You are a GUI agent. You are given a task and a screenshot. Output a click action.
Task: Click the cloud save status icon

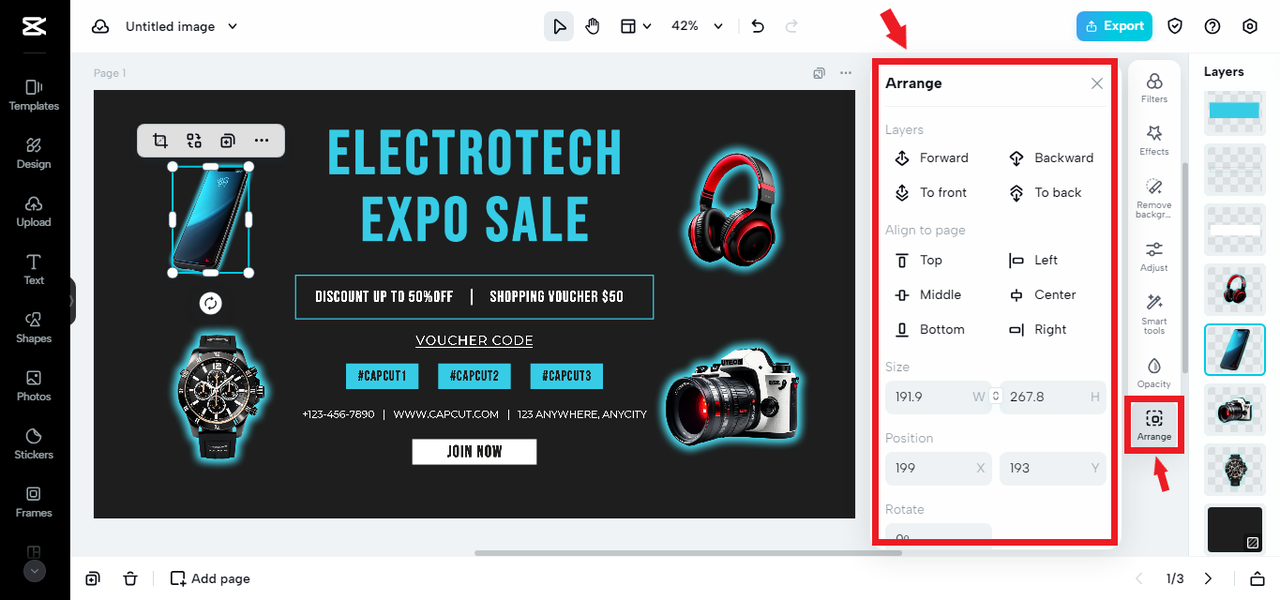(100, 26)
